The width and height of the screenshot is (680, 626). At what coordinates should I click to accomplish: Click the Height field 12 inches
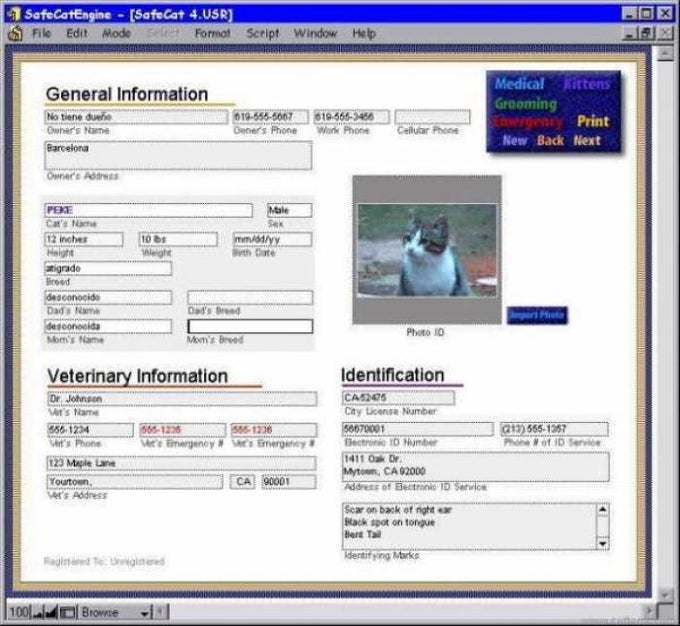pos(84,239)
